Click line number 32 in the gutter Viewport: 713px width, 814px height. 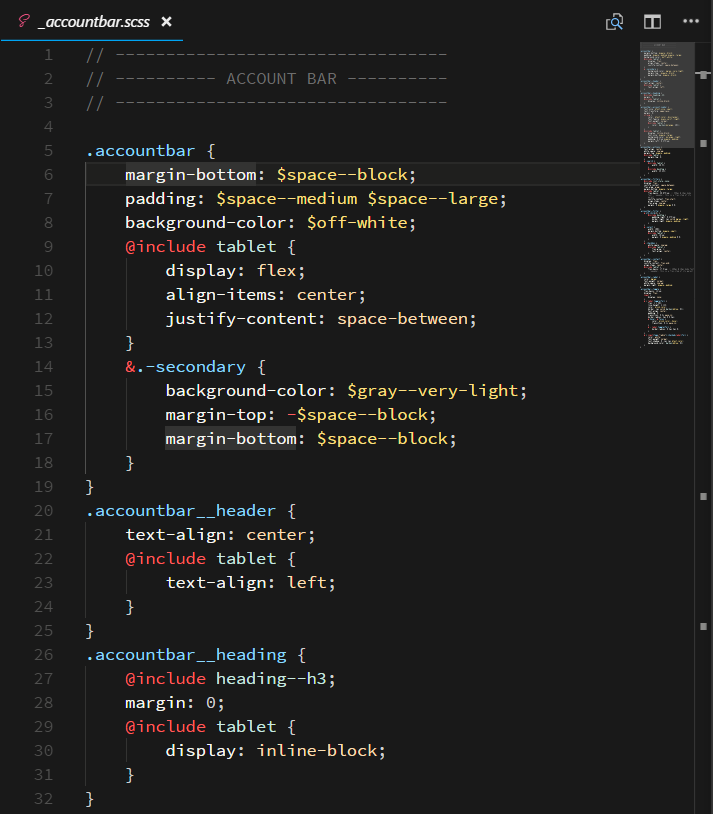pos(44,798)
